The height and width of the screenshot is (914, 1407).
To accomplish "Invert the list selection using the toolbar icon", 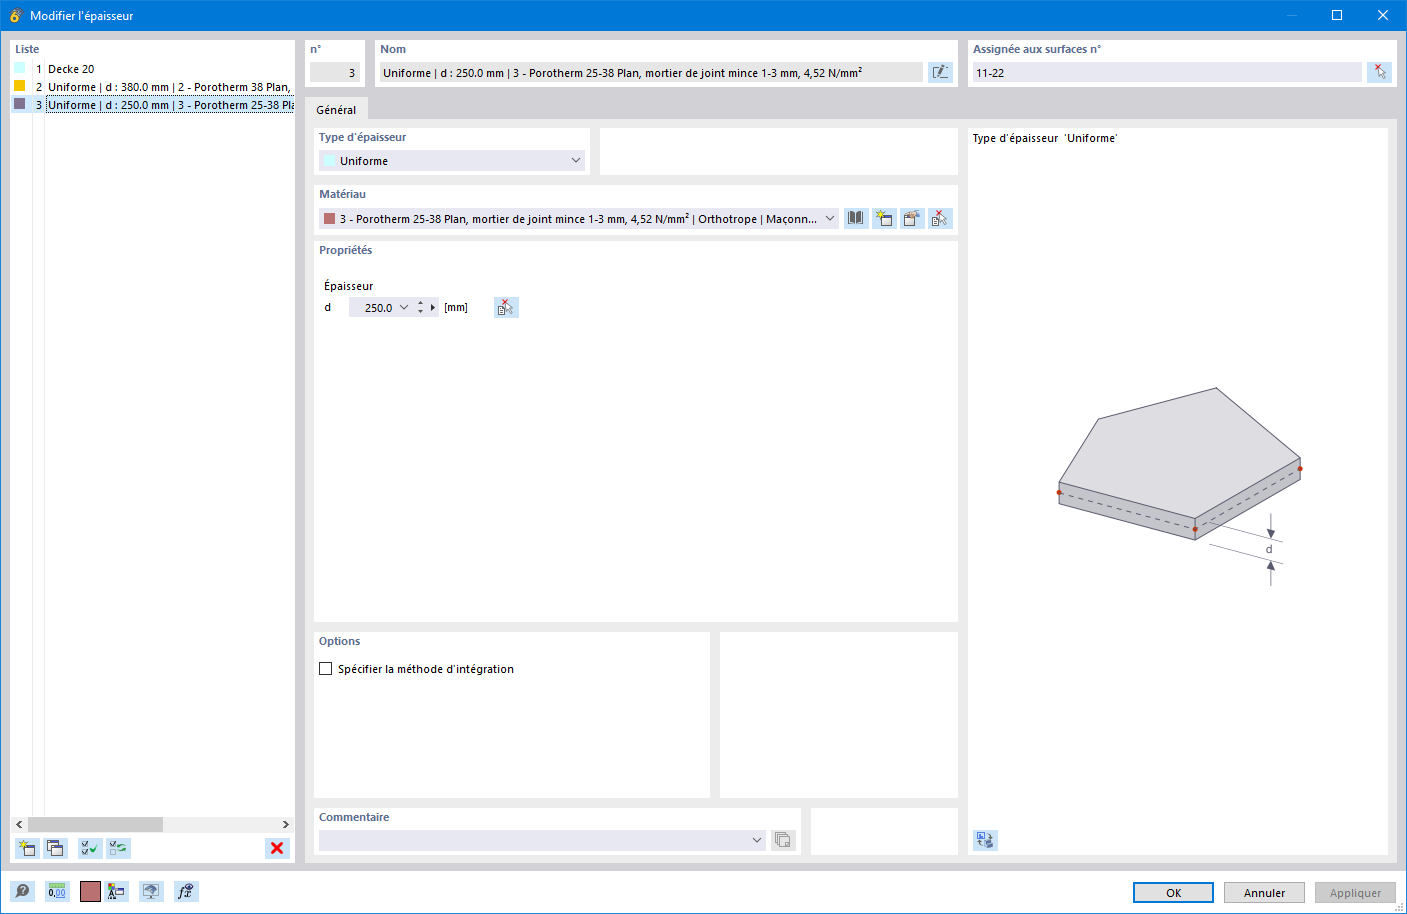I will (118, 848).
